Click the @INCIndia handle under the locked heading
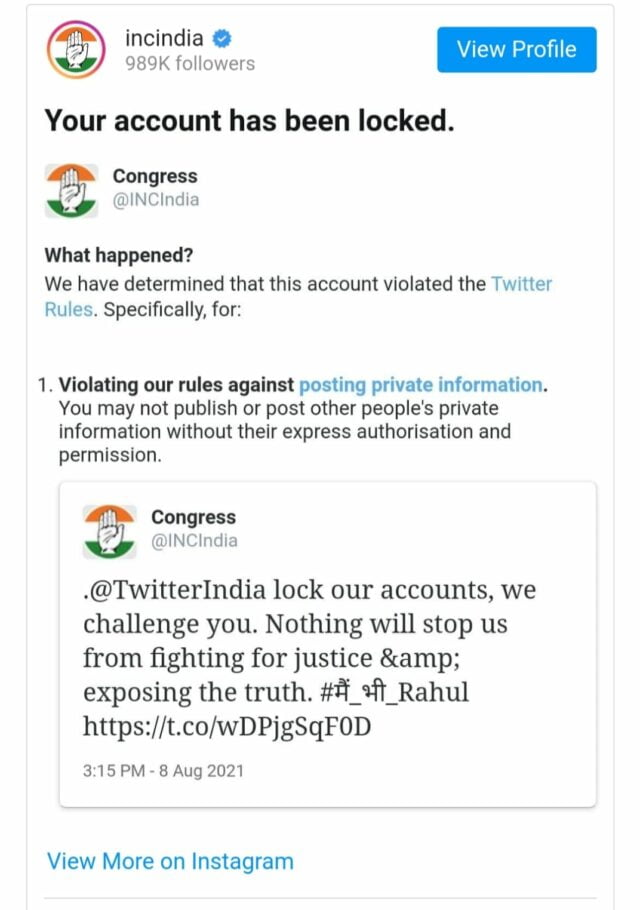 [x=155, y=200]
